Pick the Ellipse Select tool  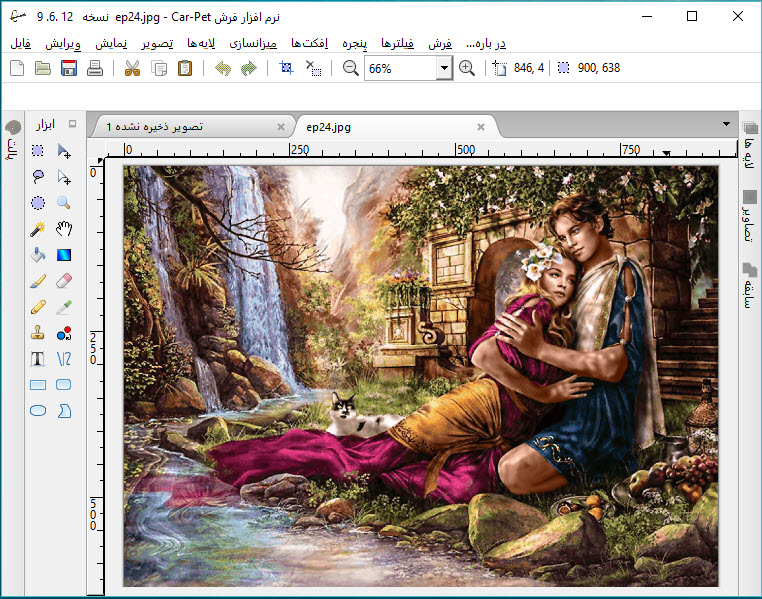[x=38, y=203]
